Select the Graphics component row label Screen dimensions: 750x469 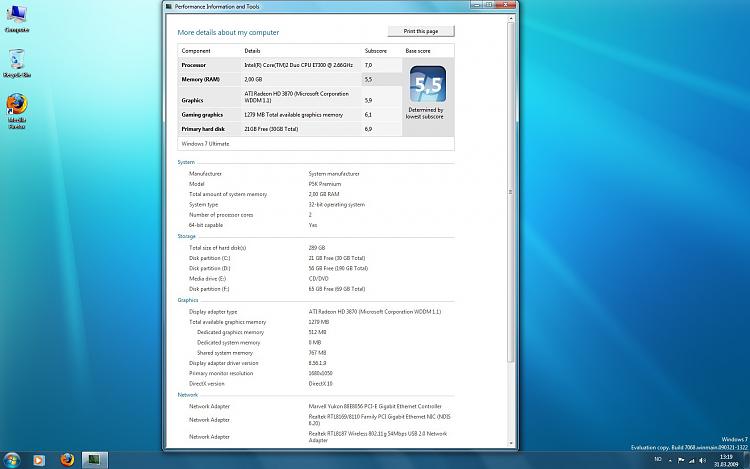point(192,100)
